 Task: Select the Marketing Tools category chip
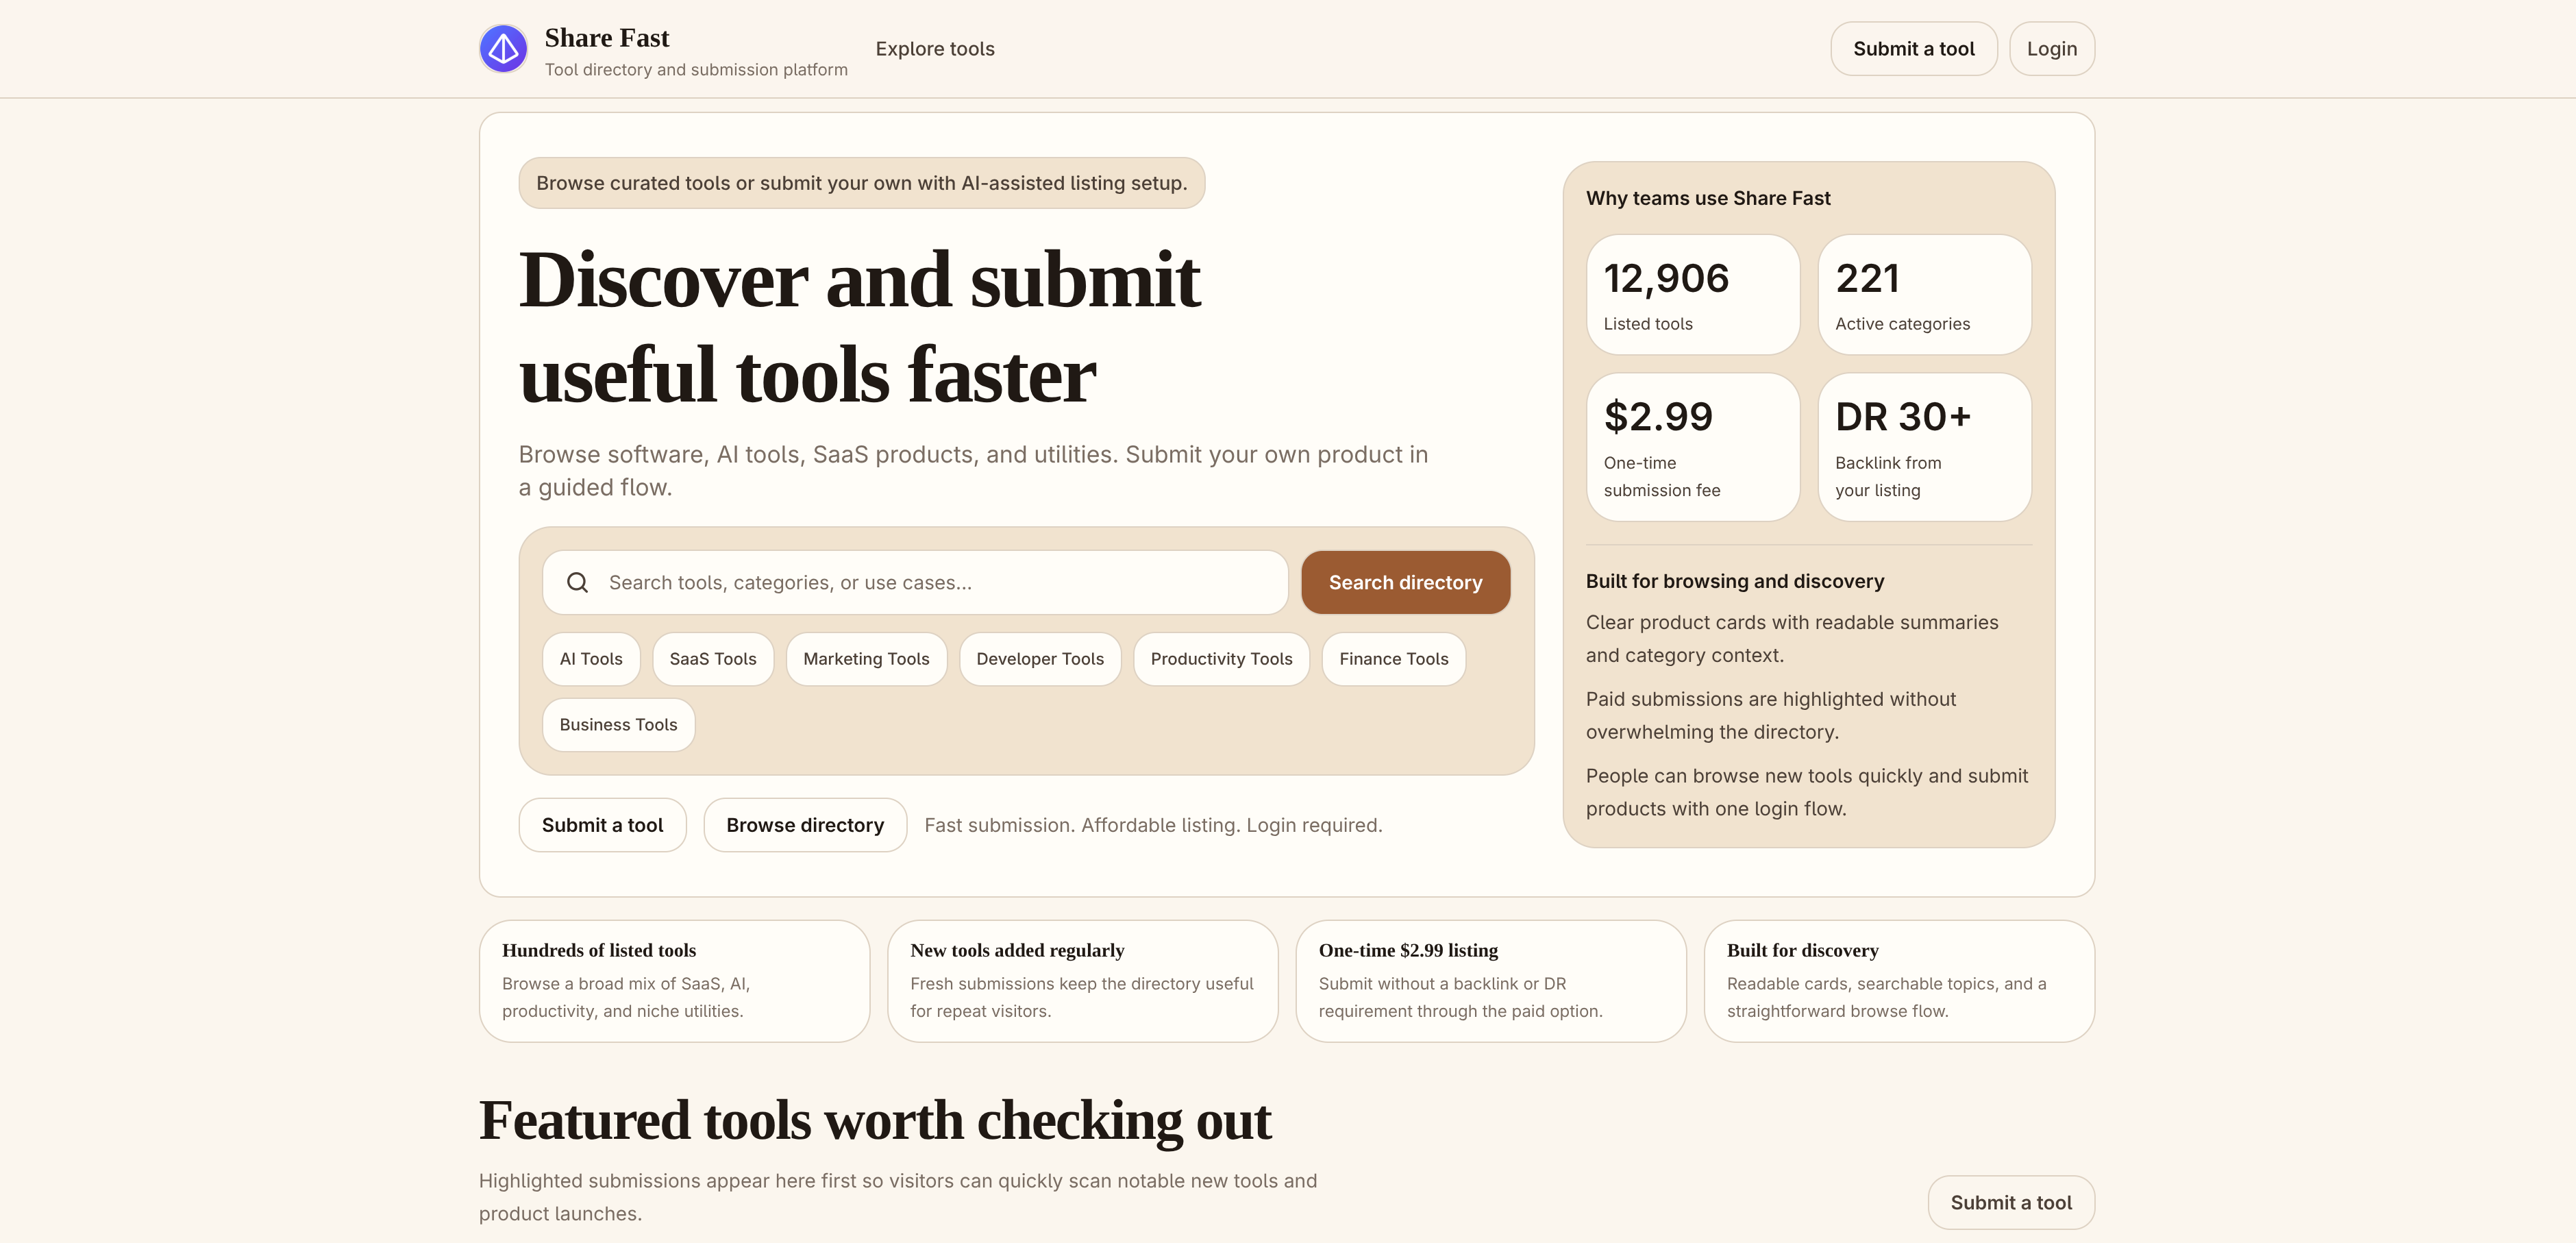(866, 659)
